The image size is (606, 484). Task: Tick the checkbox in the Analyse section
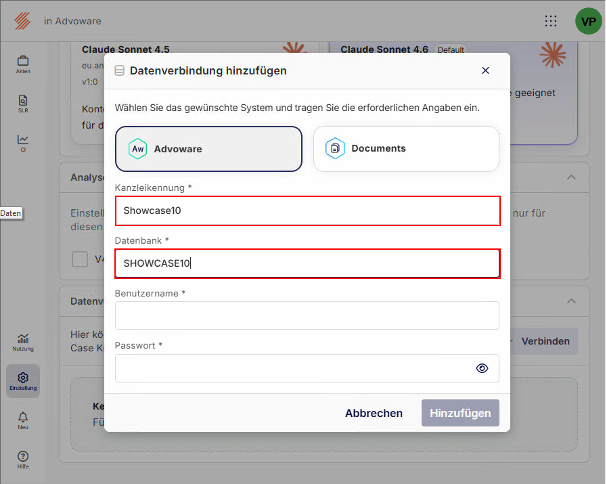(x=80, y=259)
